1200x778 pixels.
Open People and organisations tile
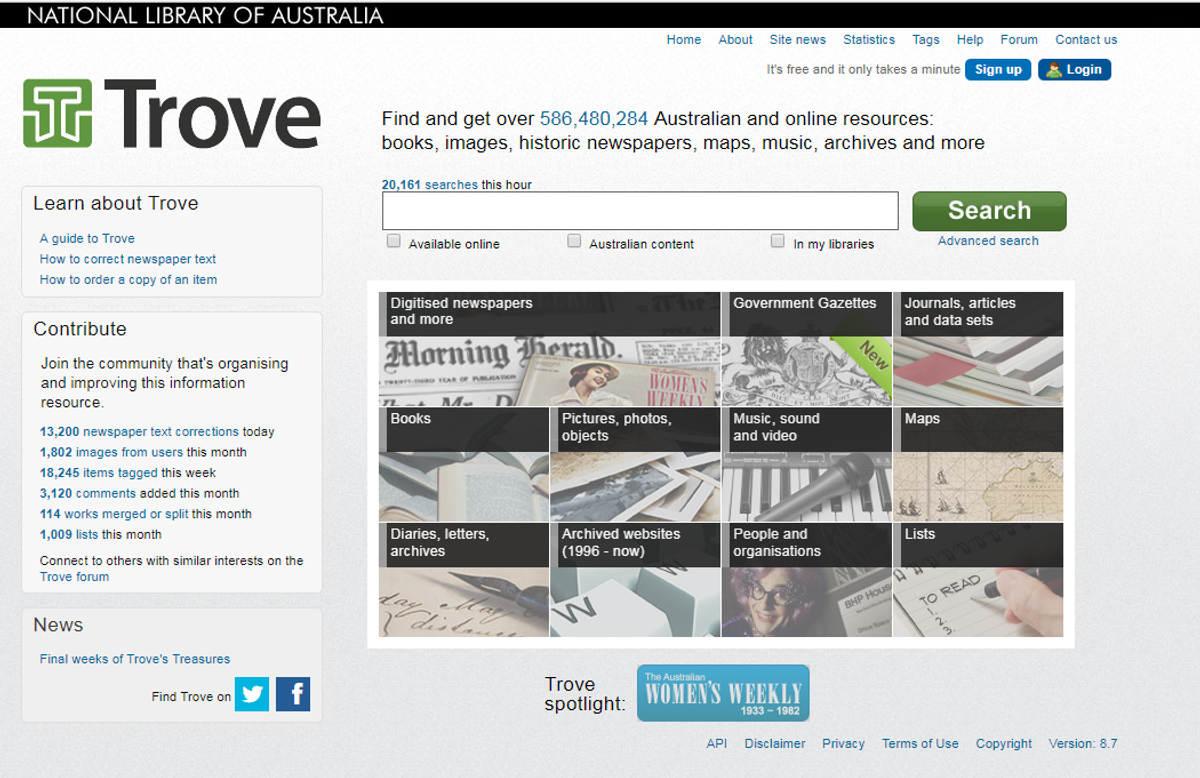point(806,580)
